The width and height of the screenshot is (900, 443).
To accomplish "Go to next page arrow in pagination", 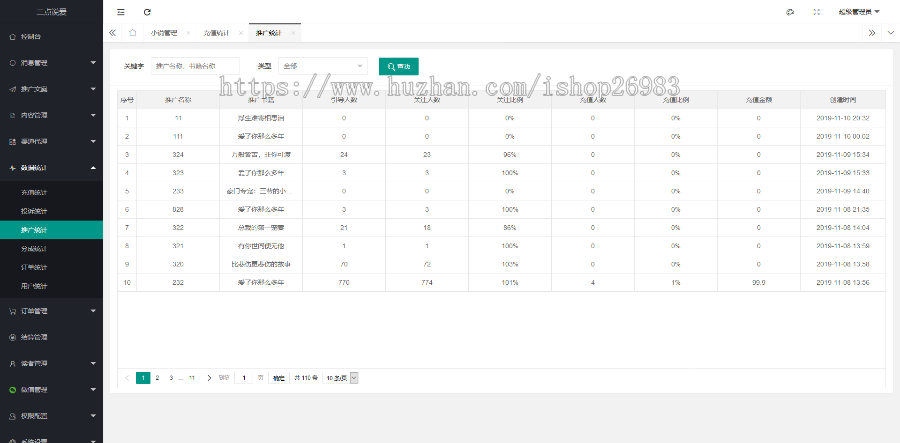I will (x=209, y=378).
